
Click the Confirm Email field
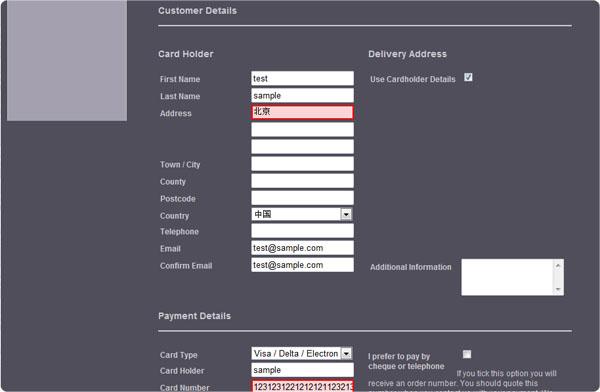302,265
